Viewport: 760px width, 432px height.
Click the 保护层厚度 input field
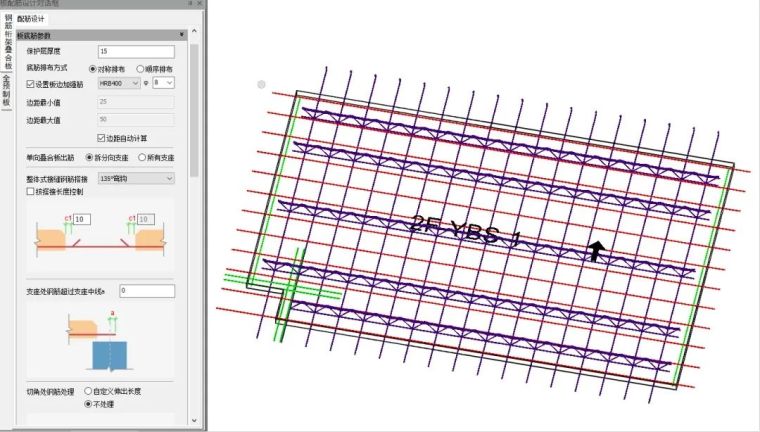click(136, 51)
